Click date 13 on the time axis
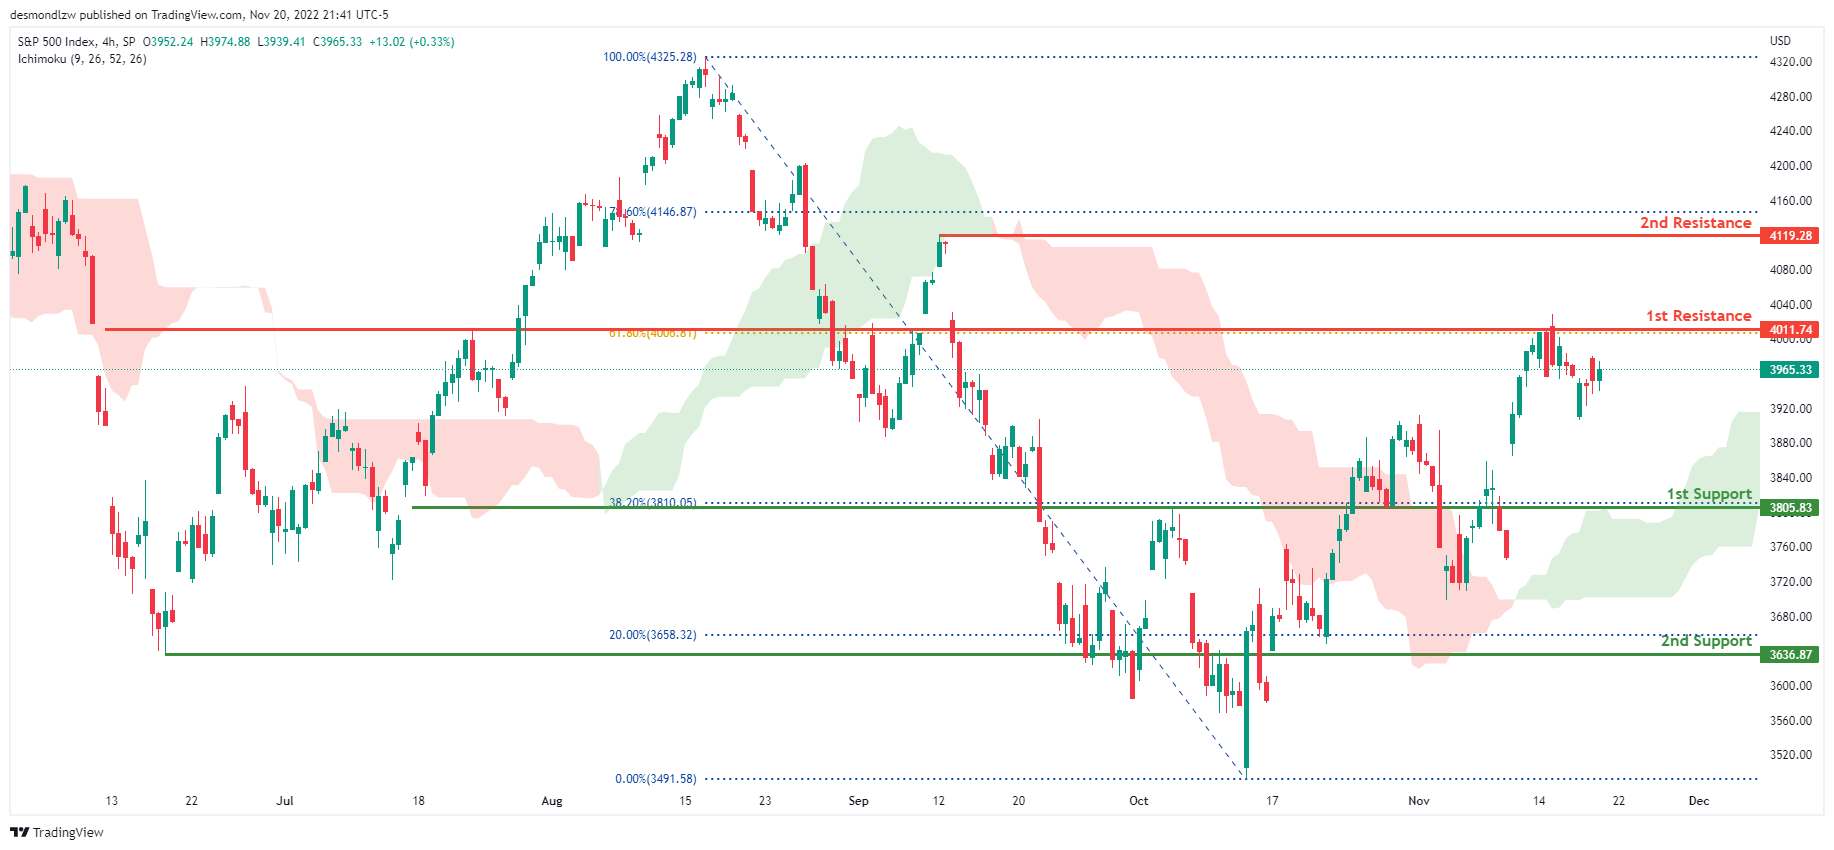This screenshot has width=1834, height=850. point(111,801)
